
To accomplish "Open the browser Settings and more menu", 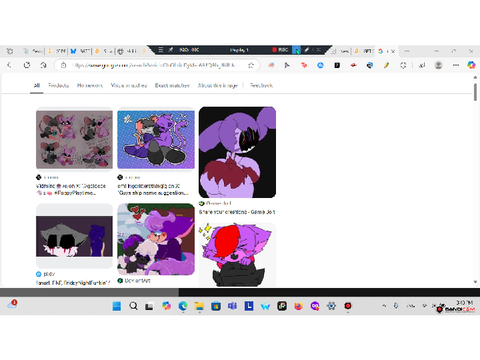I will 456,65.
